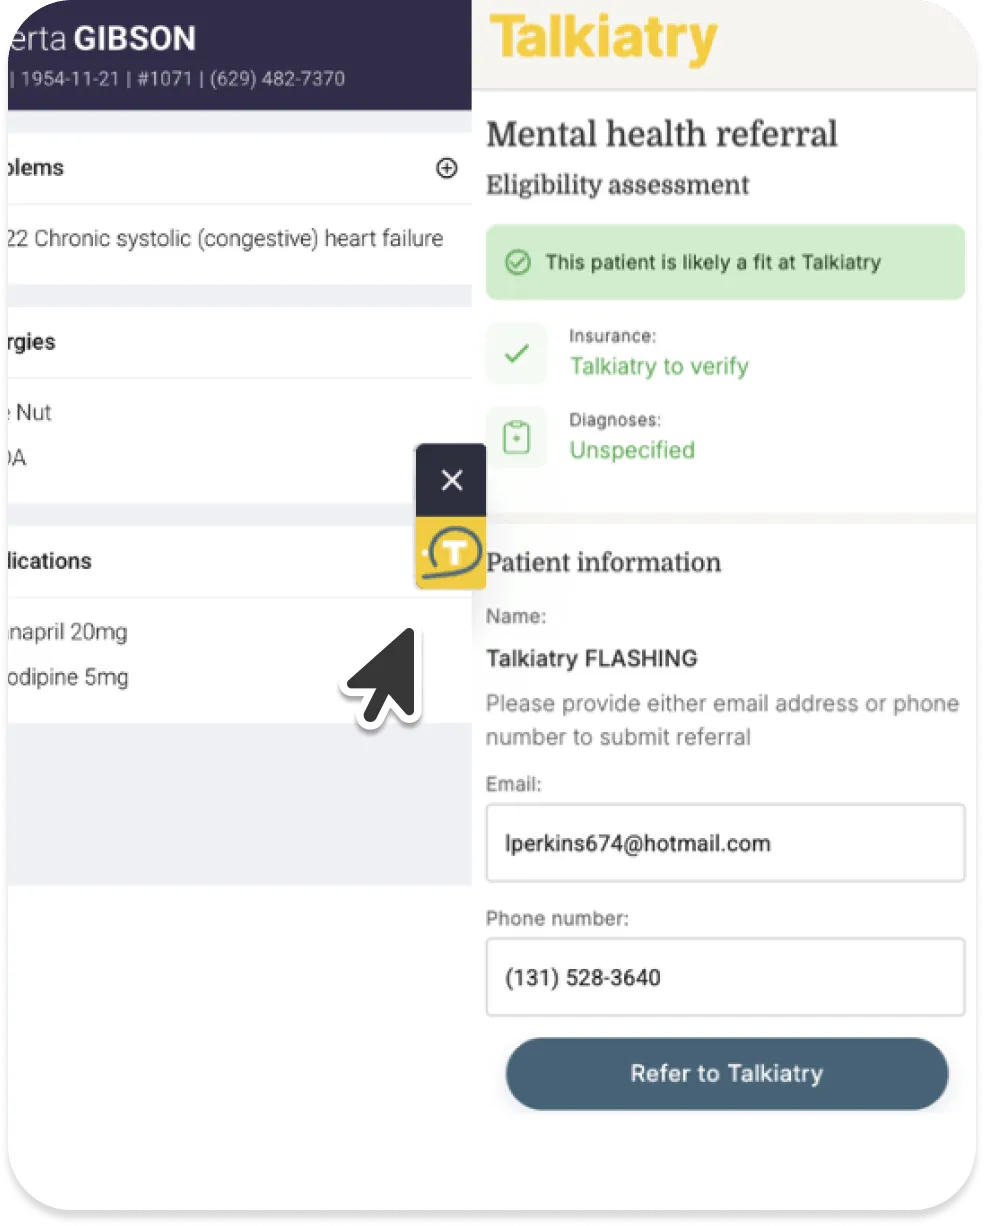
Task: Click inside the Email field
Action: 725,843
